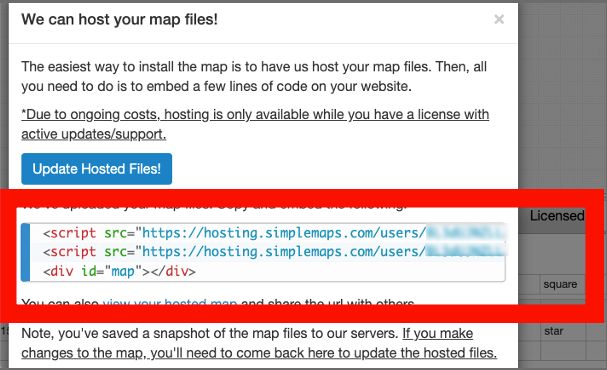Select the first script src code line

274,233
